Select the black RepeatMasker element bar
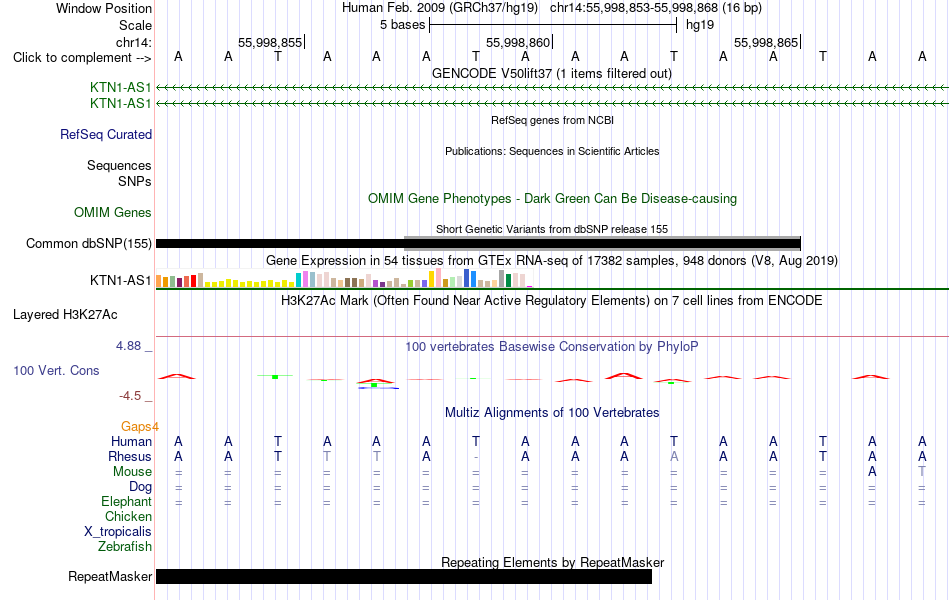Image resolution: width=950 pixels, height=600 pixels. coord(404,576)
